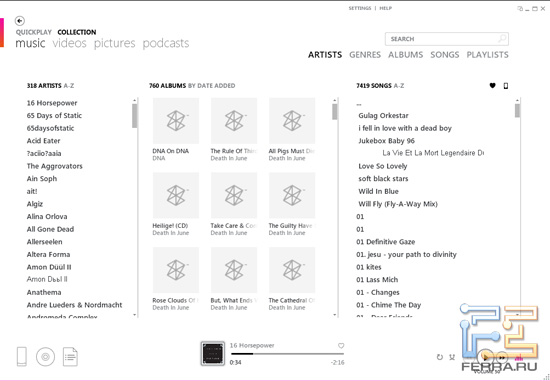Open the DNA On DNA album cover
This screenshot has width=550, height=381.
176,121
